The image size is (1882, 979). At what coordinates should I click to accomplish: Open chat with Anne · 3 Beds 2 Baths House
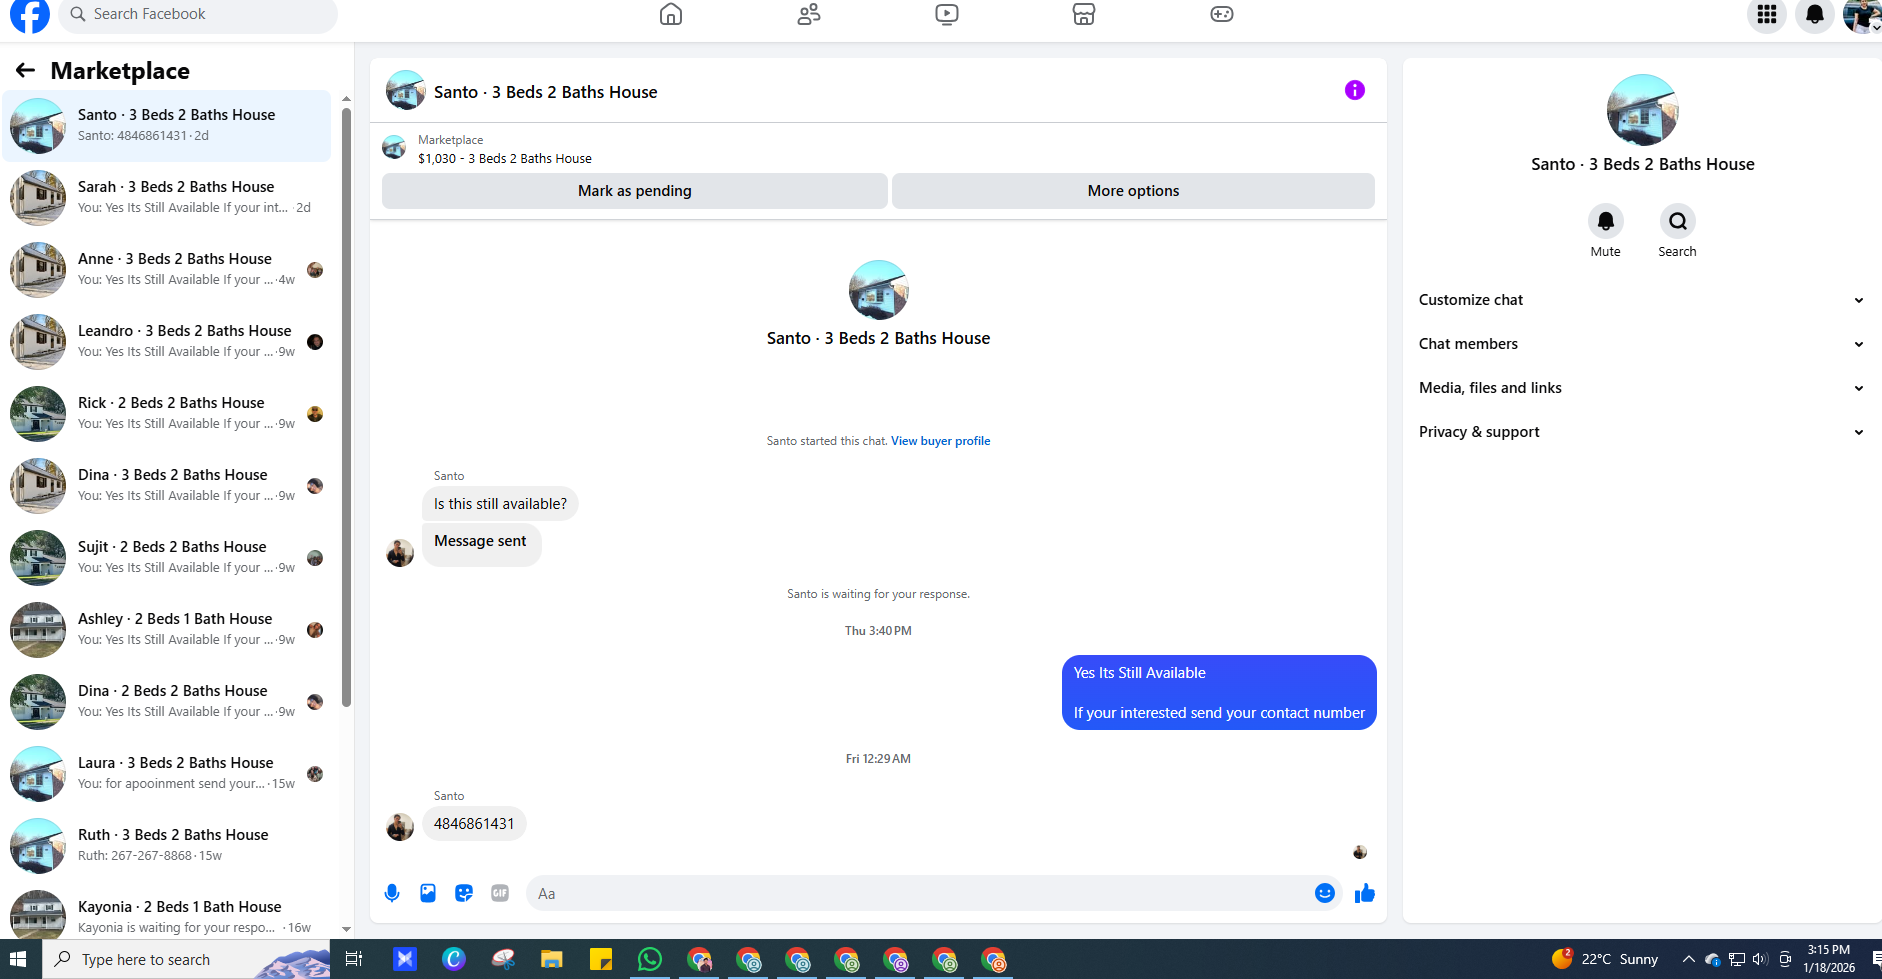tap(166, 269)
